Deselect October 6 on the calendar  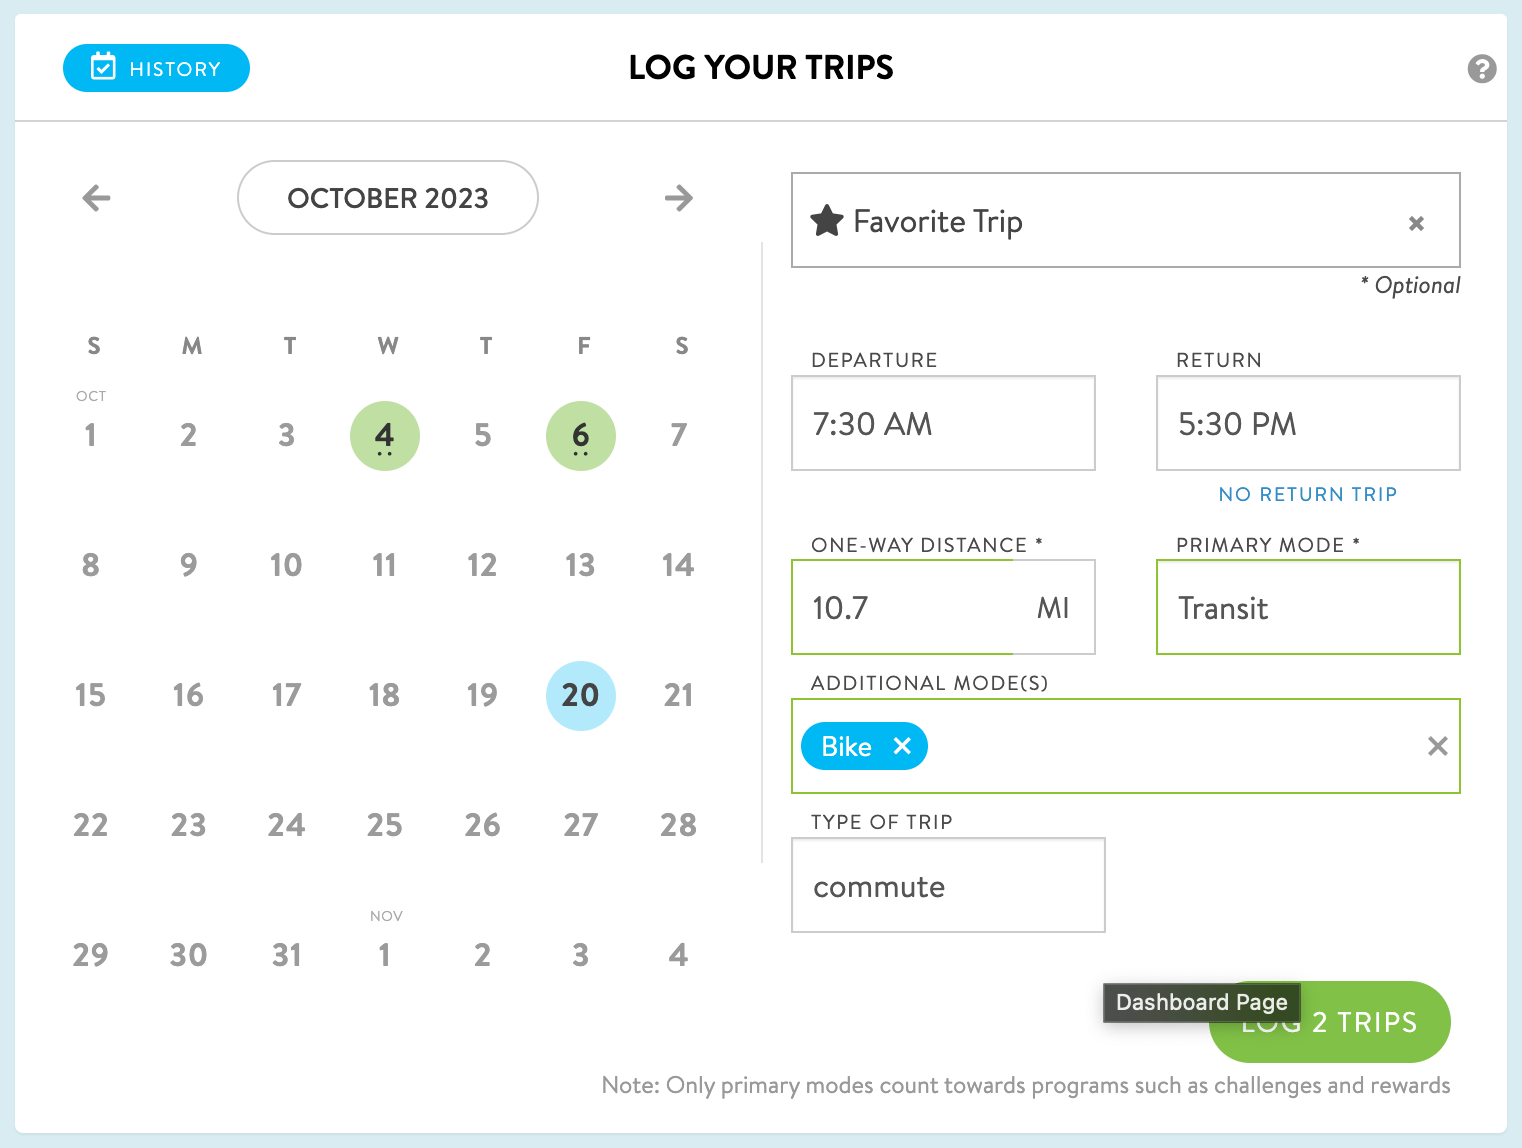click(581, 436)
